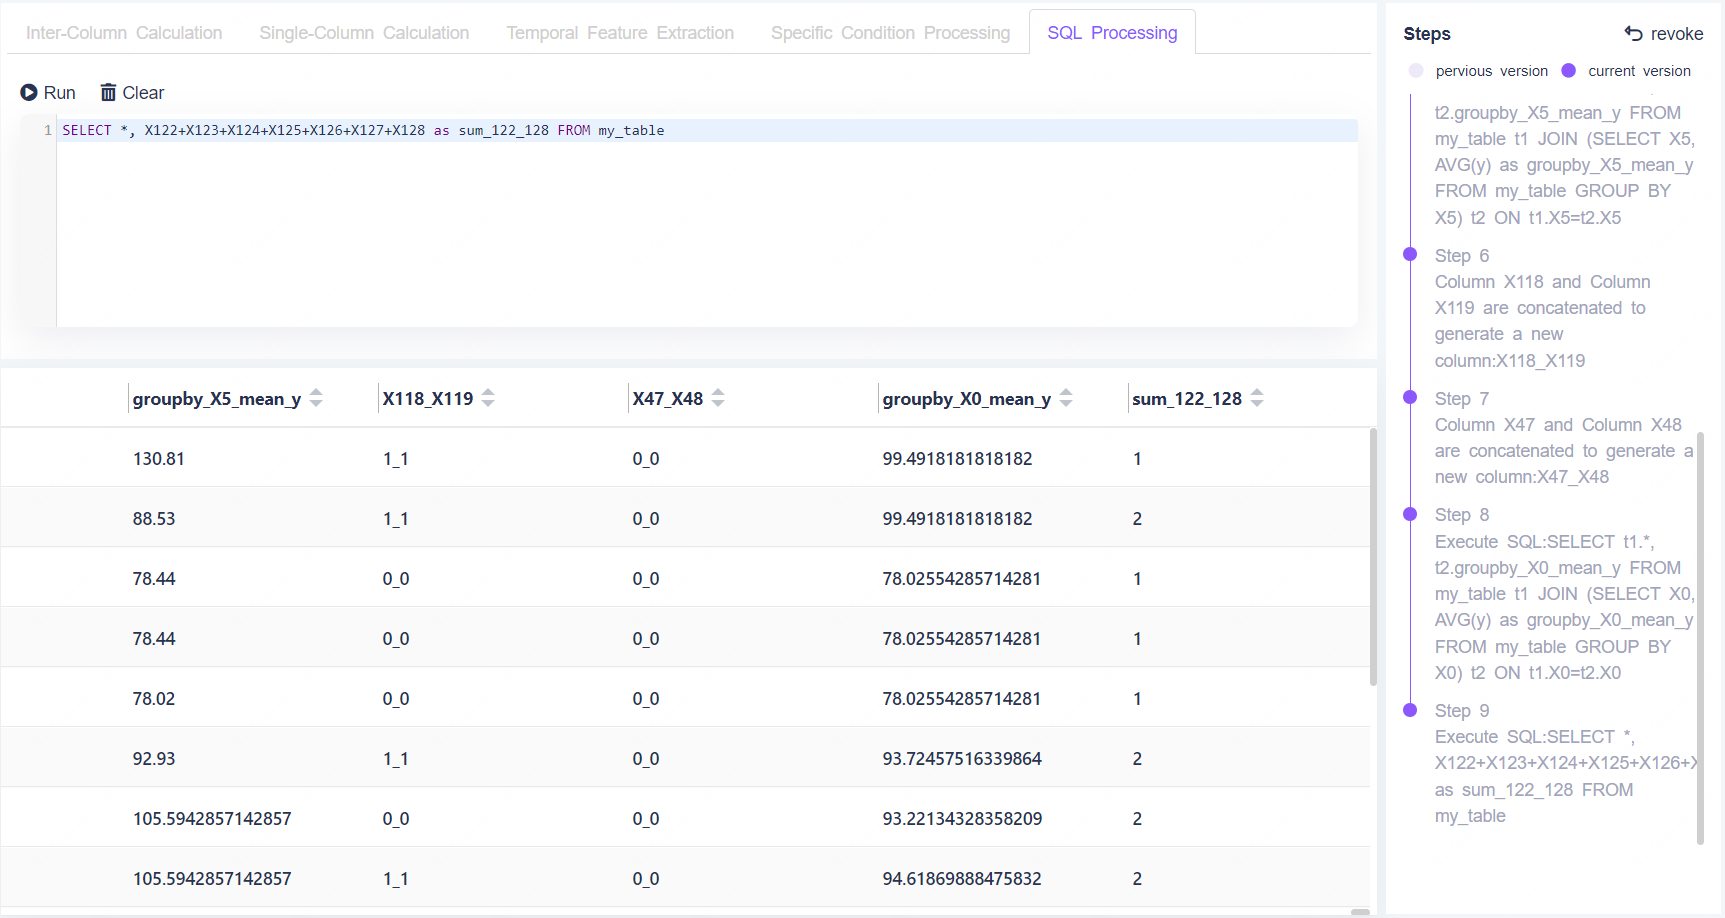This screenshot has height=918, width=1725.
Task: Click Step 9 SQL sum_122_128 description
Action: [1566, 777]
